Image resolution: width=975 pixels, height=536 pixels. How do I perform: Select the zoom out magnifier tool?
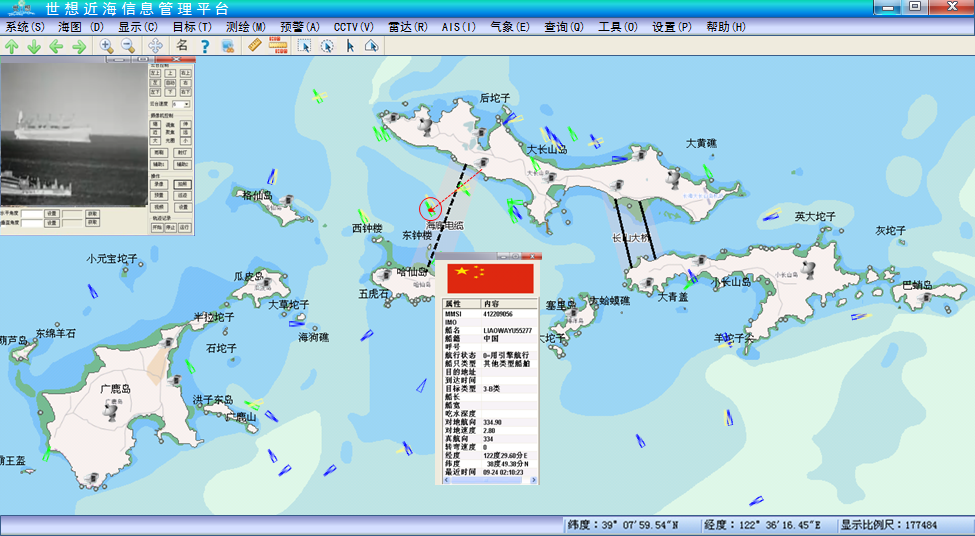coord(128,46)
